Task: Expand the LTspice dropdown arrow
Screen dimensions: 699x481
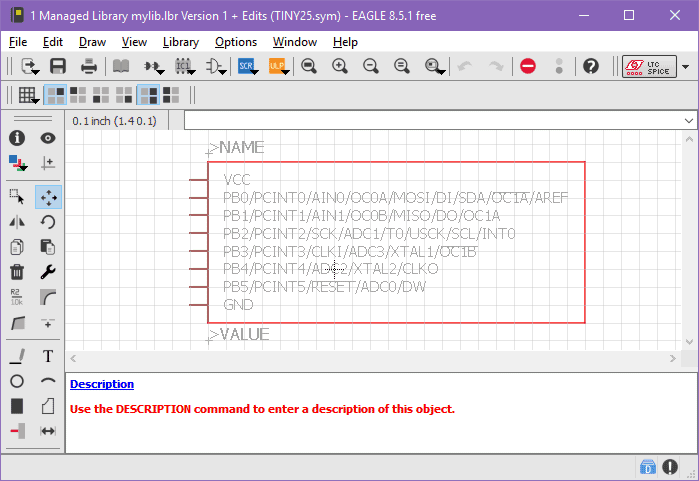Action: pos(685,66)
